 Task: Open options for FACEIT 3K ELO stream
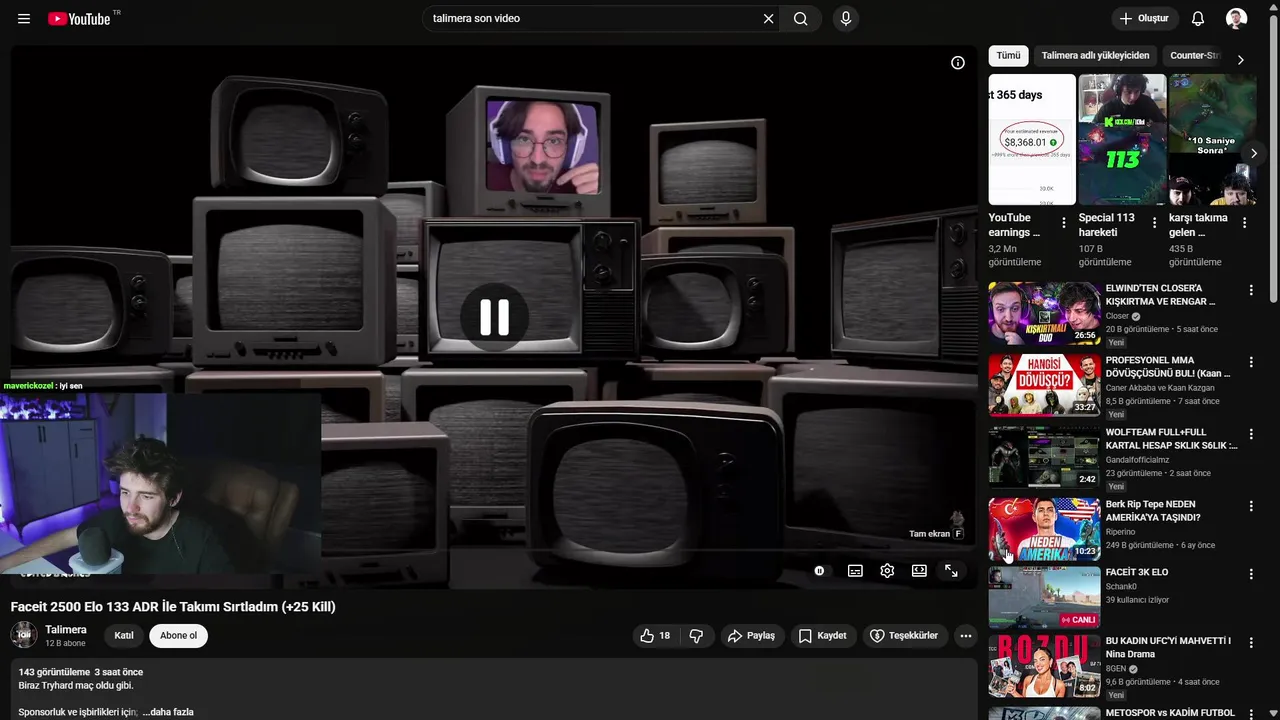[x=1250, y=575]
